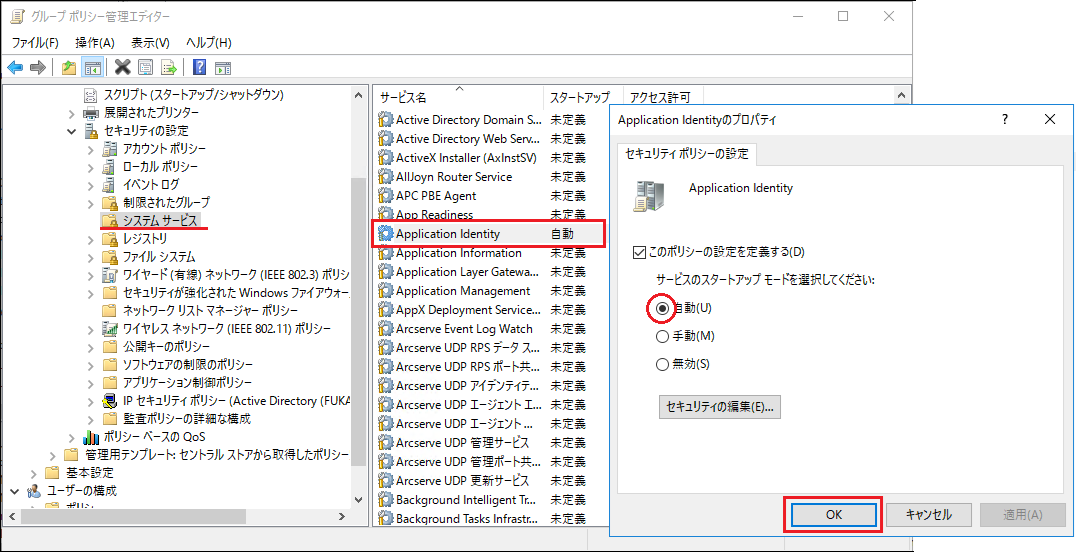1076x552 pixels.
Task: Collapse the セキュリティの設定 tree node
Action: 72,131
